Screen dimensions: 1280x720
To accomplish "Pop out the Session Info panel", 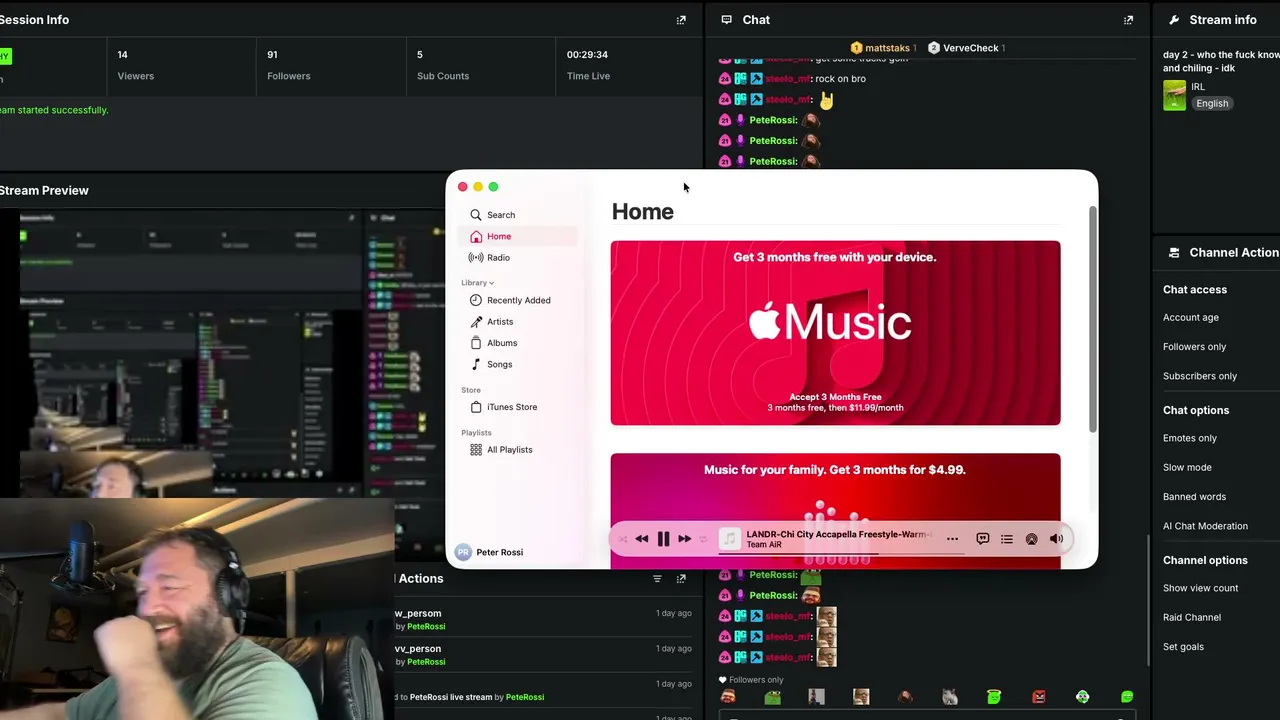I will pyautogui.click(x=681, y=20).
